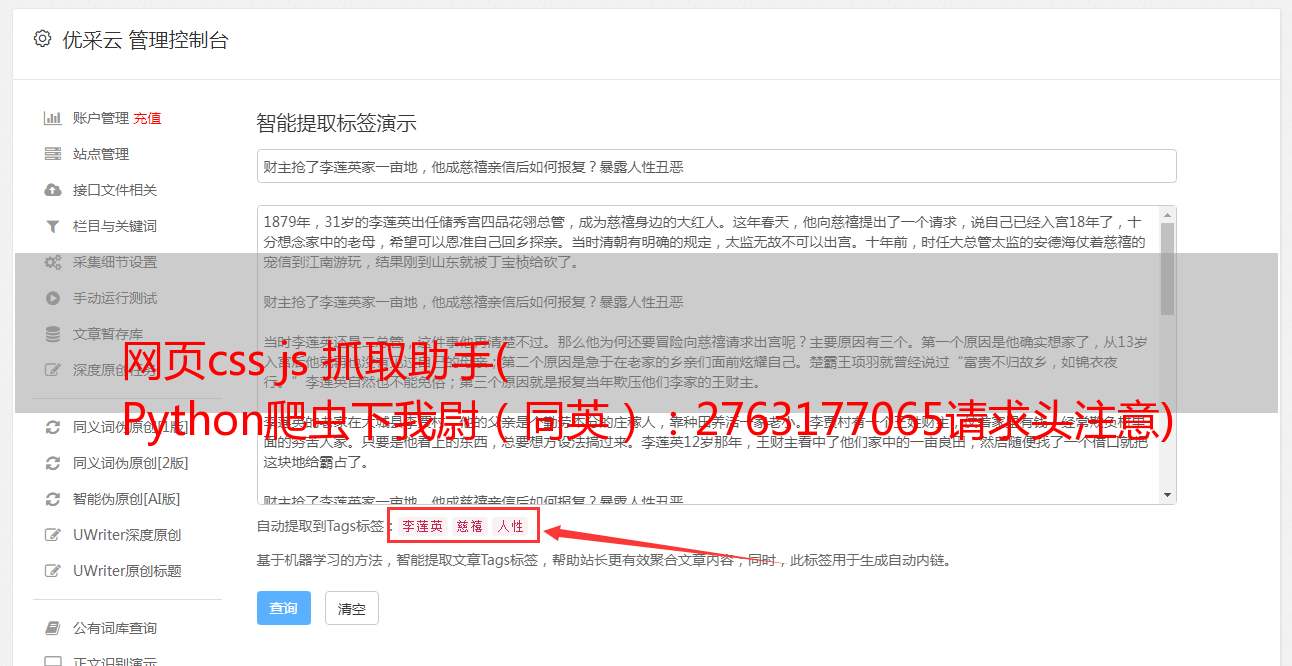Click the 李莲英 extracted tag
Image resolution: width=1292 pixels, height=666 pixels.
[423, 526]
